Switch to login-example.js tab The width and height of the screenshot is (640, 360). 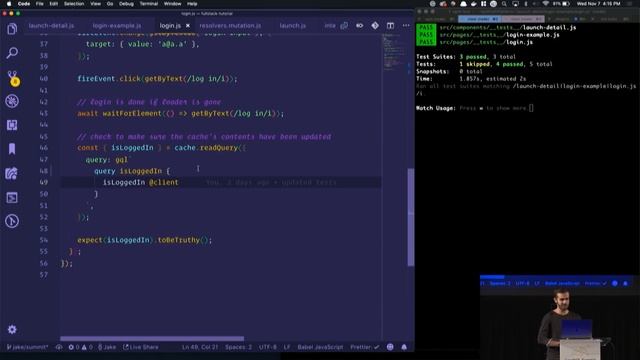(x=117, y=25)
